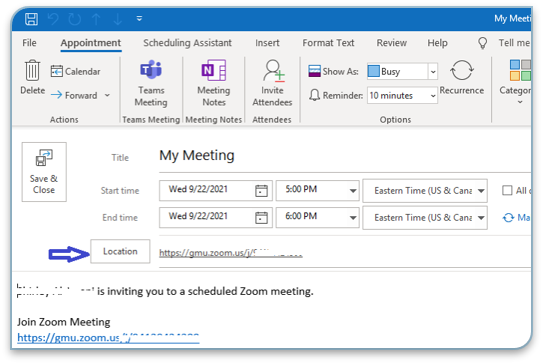This screenshot has height=364, width=543.
Task: Open the Format Text tab
Action: pos(328,43)
